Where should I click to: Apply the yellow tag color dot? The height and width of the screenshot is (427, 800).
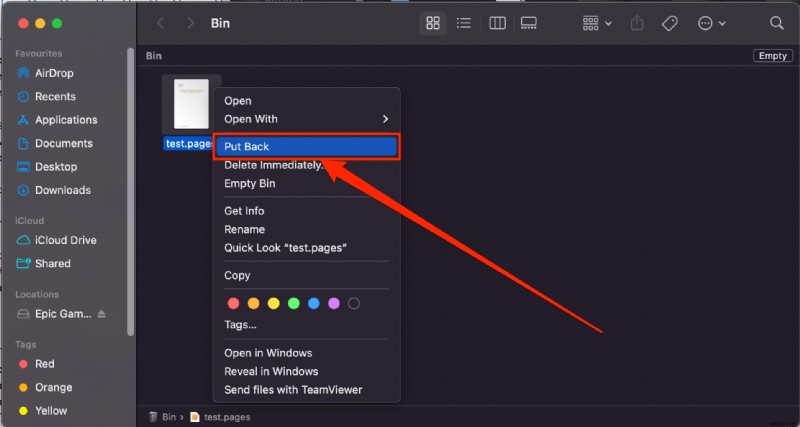(x=273, y=304)
